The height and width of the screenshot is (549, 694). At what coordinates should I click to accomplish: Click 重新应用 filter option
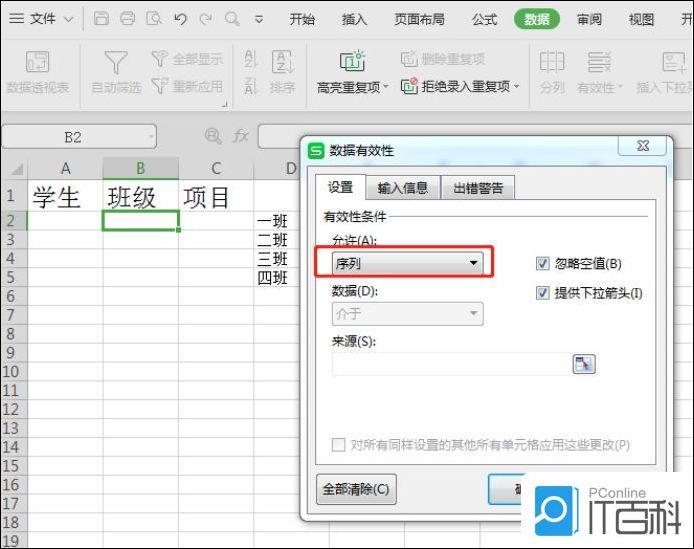tap(188, 86)
